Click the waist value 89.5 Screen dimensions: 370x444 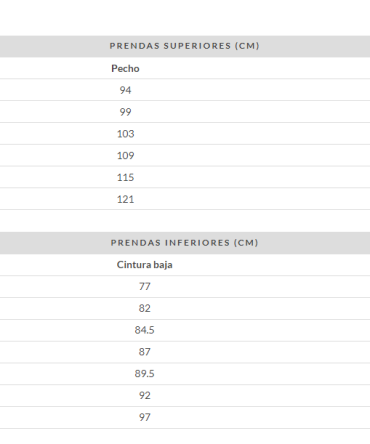144,374
